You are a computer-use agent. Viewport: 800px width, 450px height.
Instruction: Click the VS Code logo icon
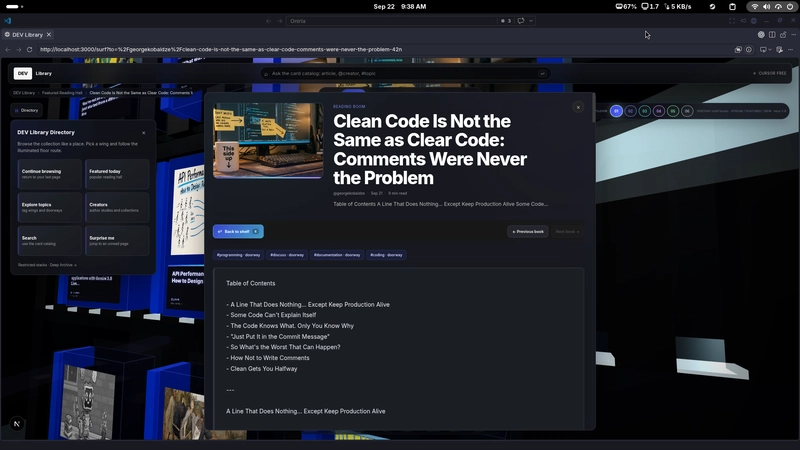click(x=7, y=21)
